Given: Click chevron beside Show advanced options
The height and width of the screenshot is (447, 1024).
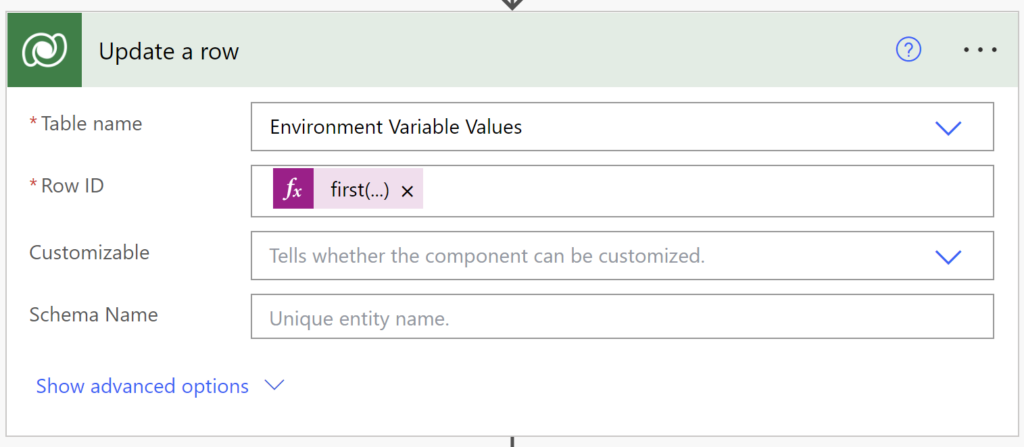Looking at the screenshot, I should 274,386.
